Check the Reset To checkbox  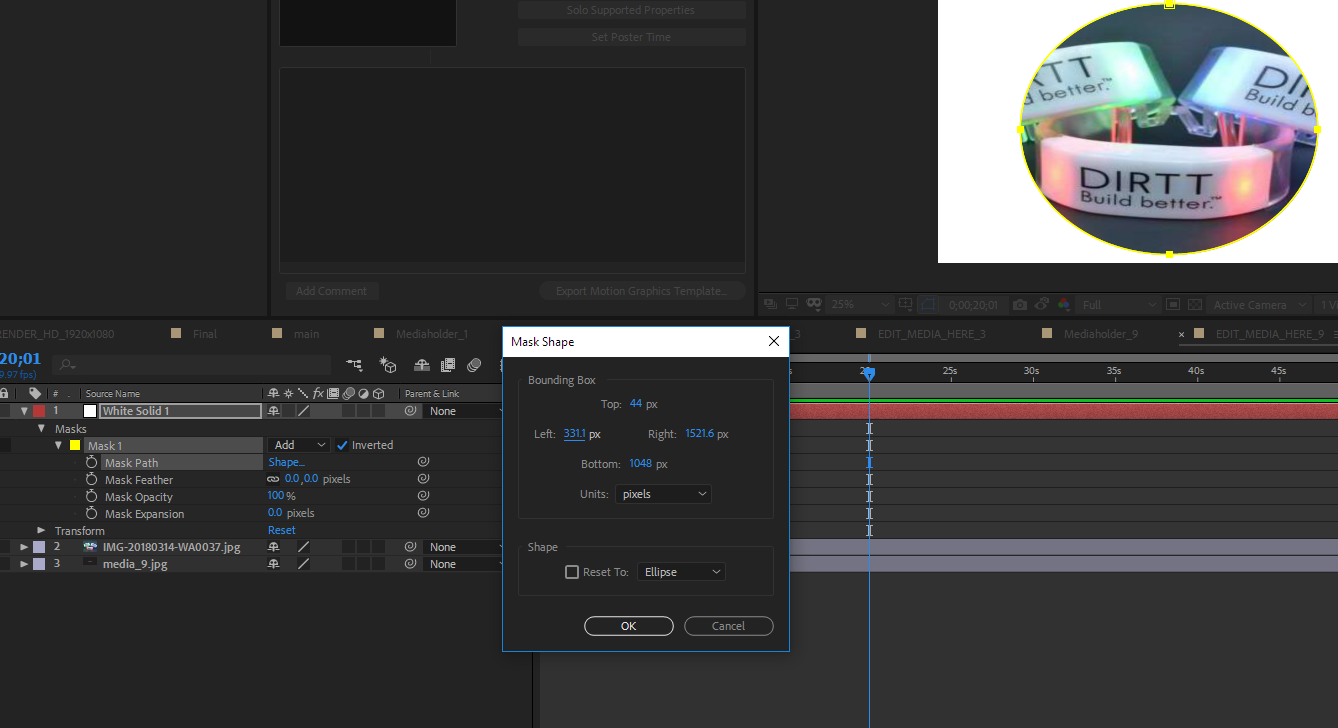572,572
